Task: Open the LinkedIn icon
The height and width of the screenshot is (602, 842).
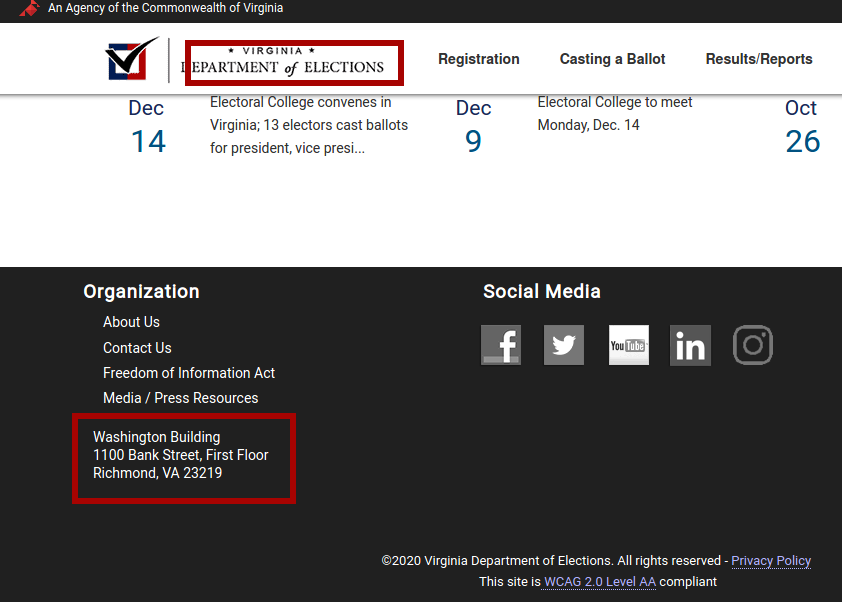Action: 690,345
